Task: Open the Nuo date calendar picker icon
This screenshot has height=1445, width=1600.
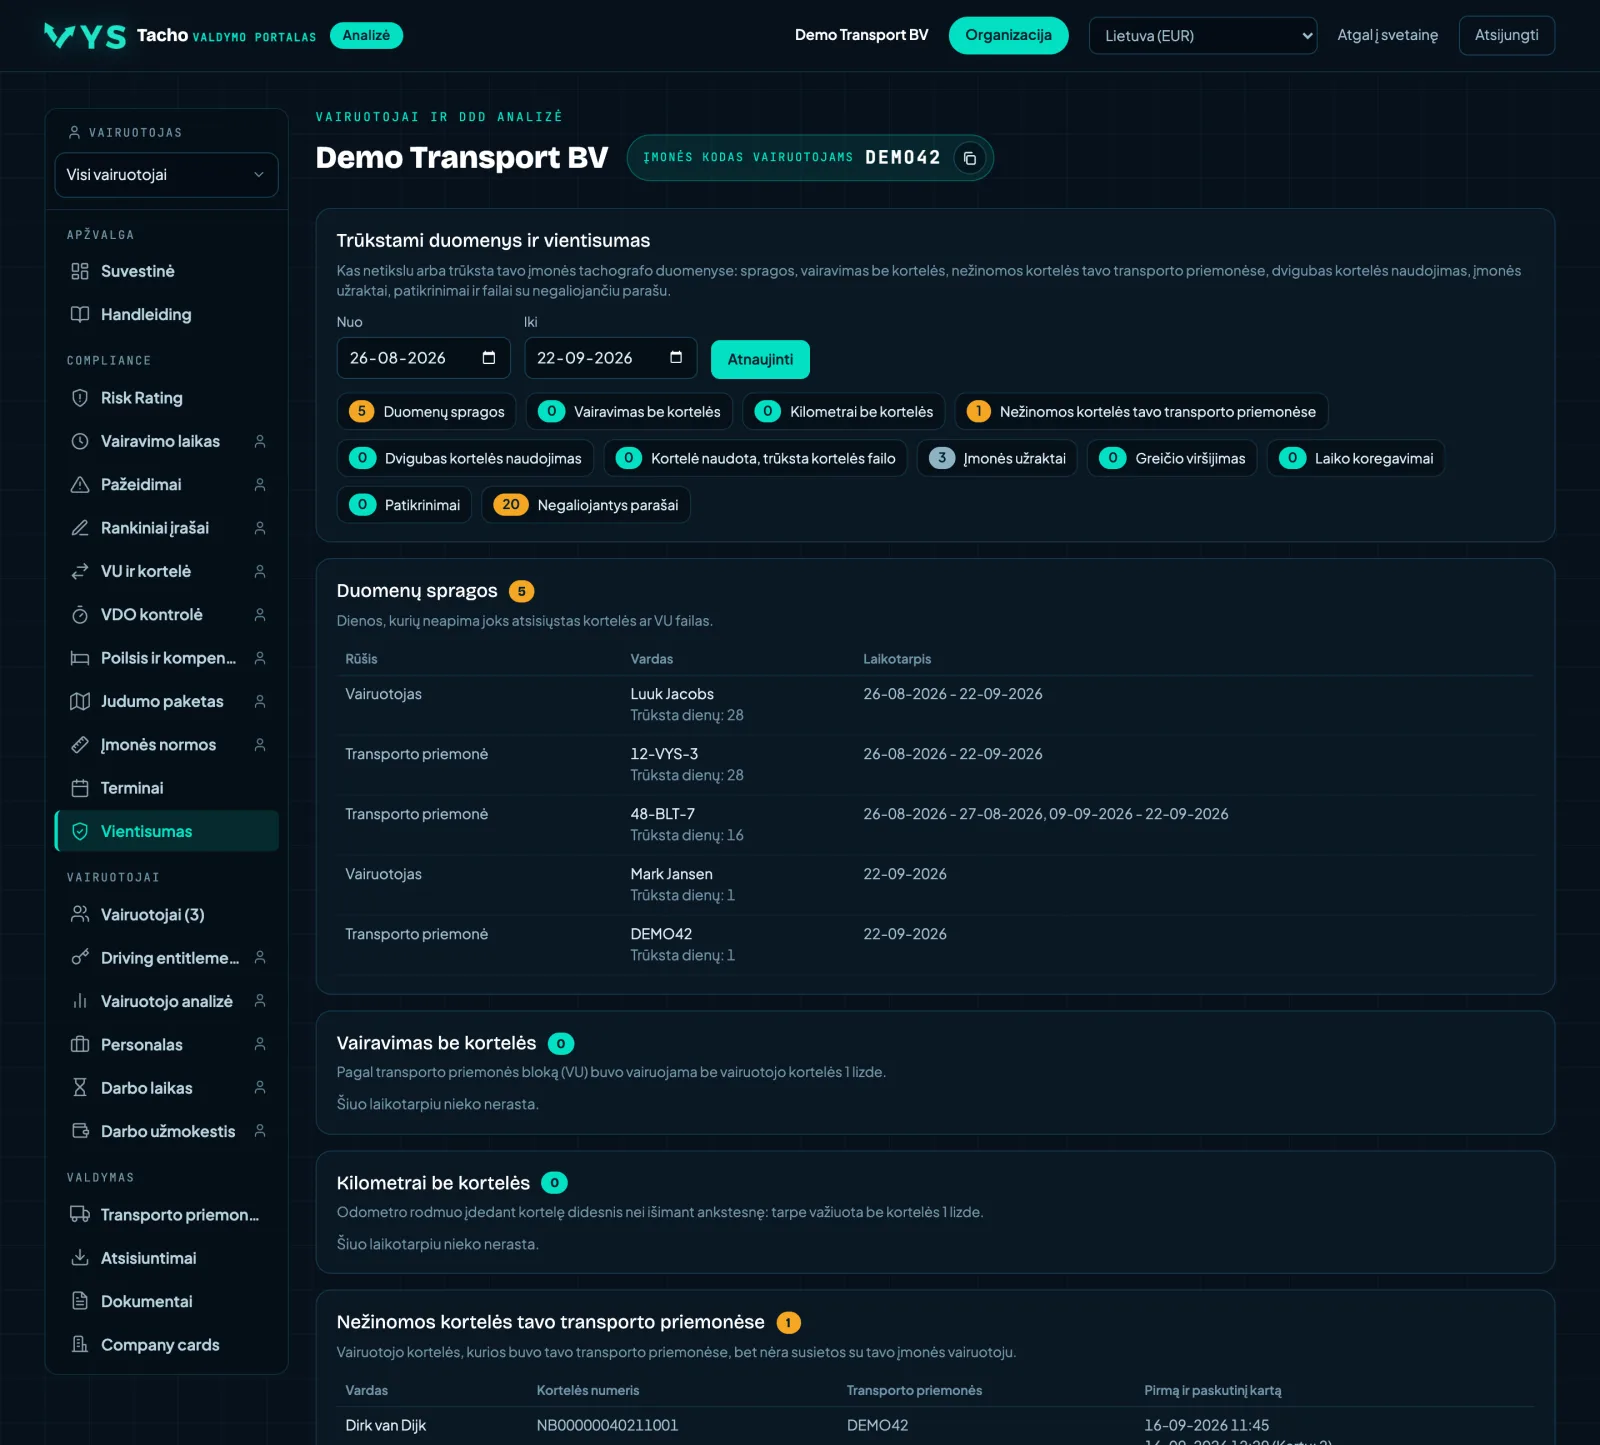Action: 489,358
